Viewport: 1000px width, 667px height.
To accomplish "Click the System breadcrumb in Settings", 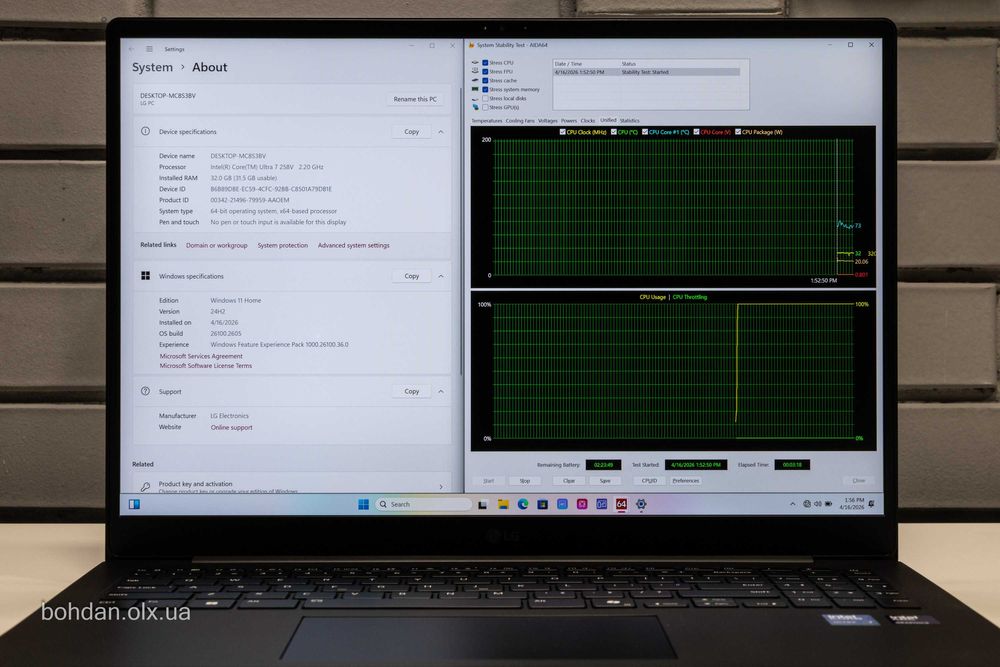I will 152,67.
